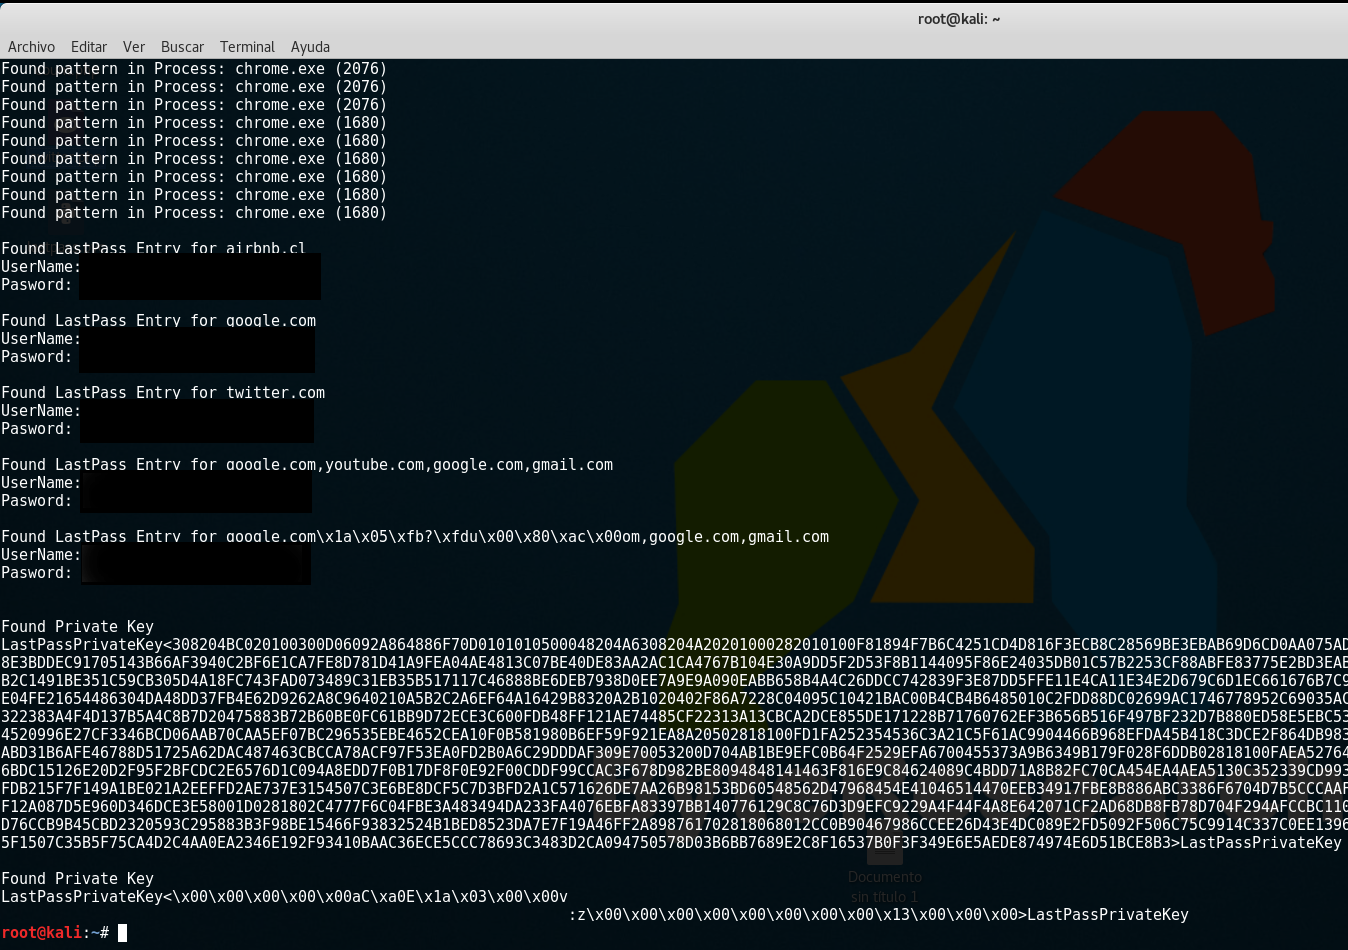This screenshot has height=950, width=1348.
Task: Open the Buscar menu
Action: (182, 47)
